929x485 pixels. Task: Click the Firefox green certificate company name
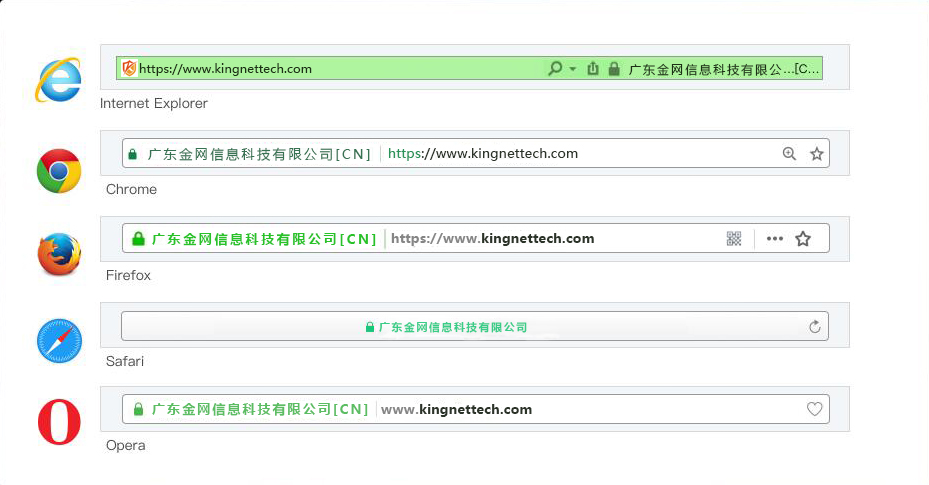264,239
